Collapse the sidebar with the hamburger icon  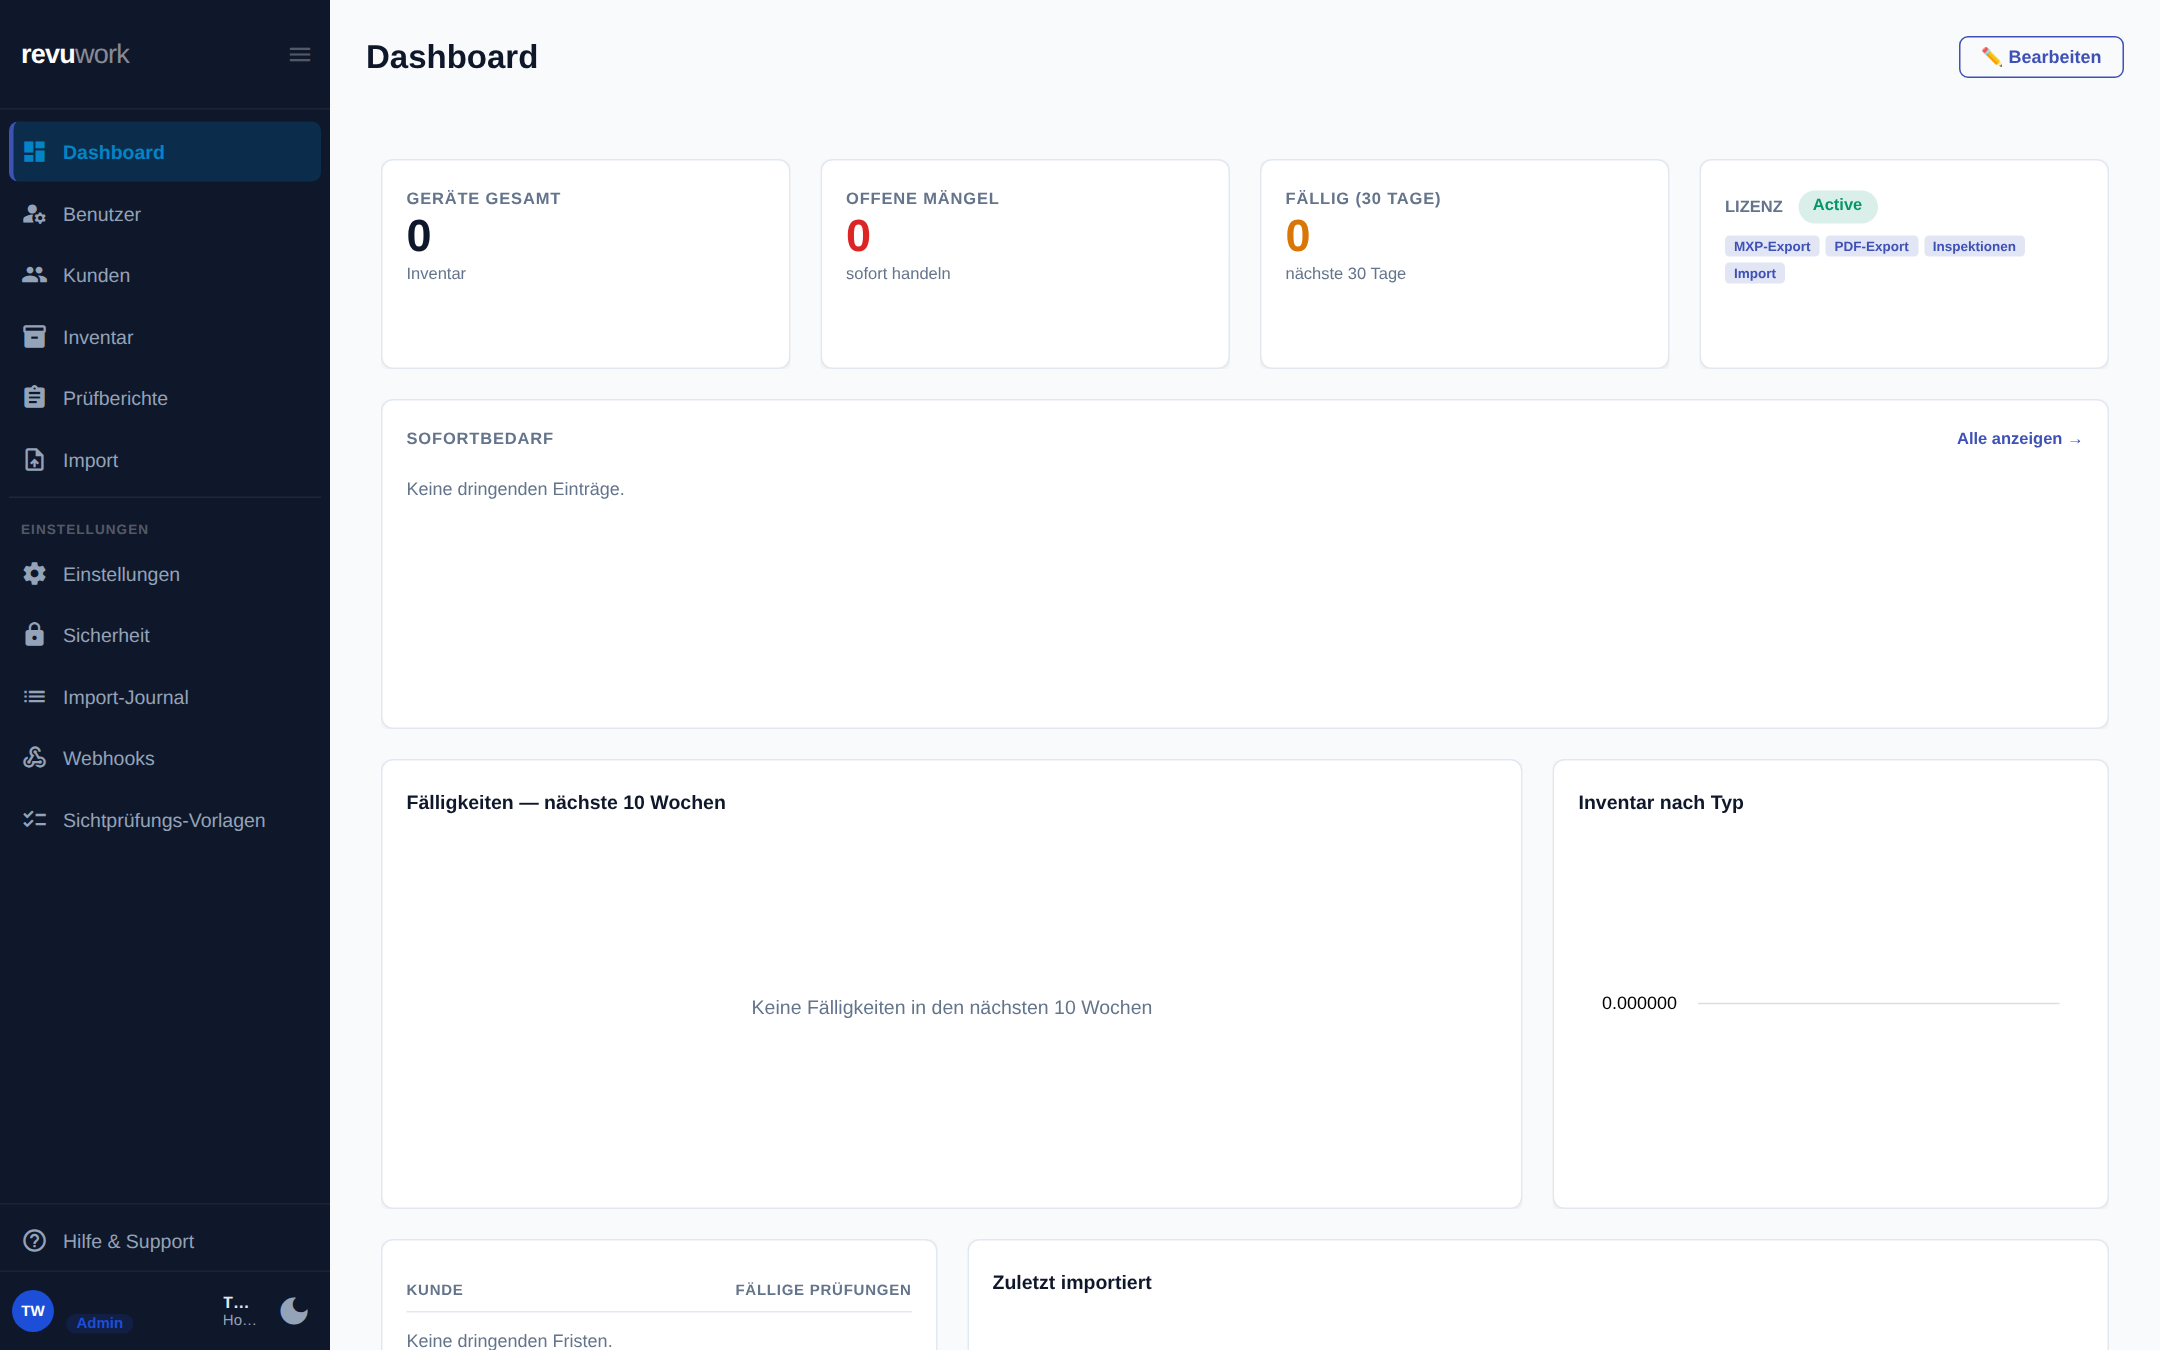[x=300, y=55]
